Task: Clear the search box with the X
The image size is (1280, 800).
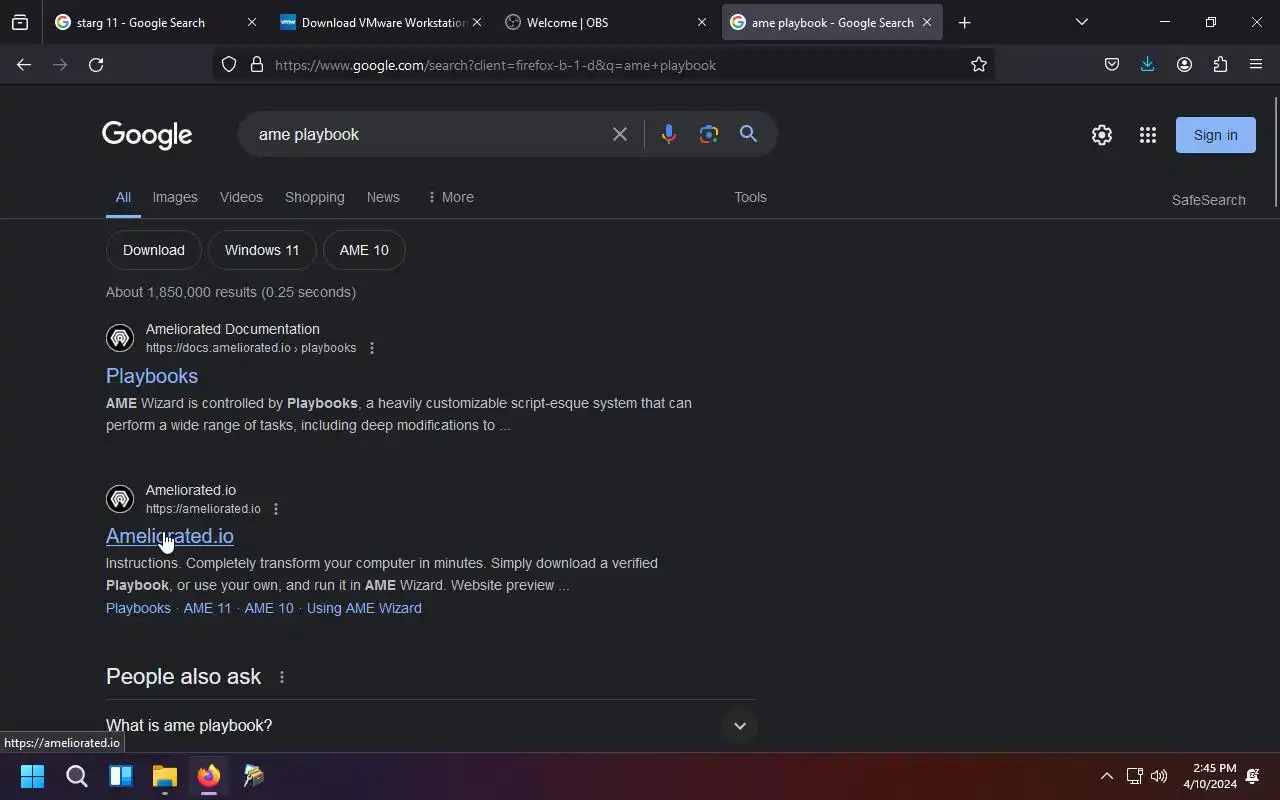Action: pyautogui.click(x=620, y=134)
